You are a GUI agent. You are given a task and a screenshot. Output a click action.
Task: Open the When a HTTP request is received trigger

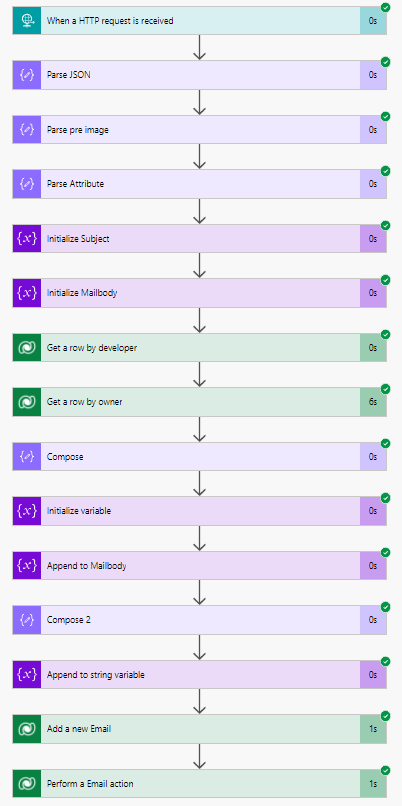pos(199,21)
